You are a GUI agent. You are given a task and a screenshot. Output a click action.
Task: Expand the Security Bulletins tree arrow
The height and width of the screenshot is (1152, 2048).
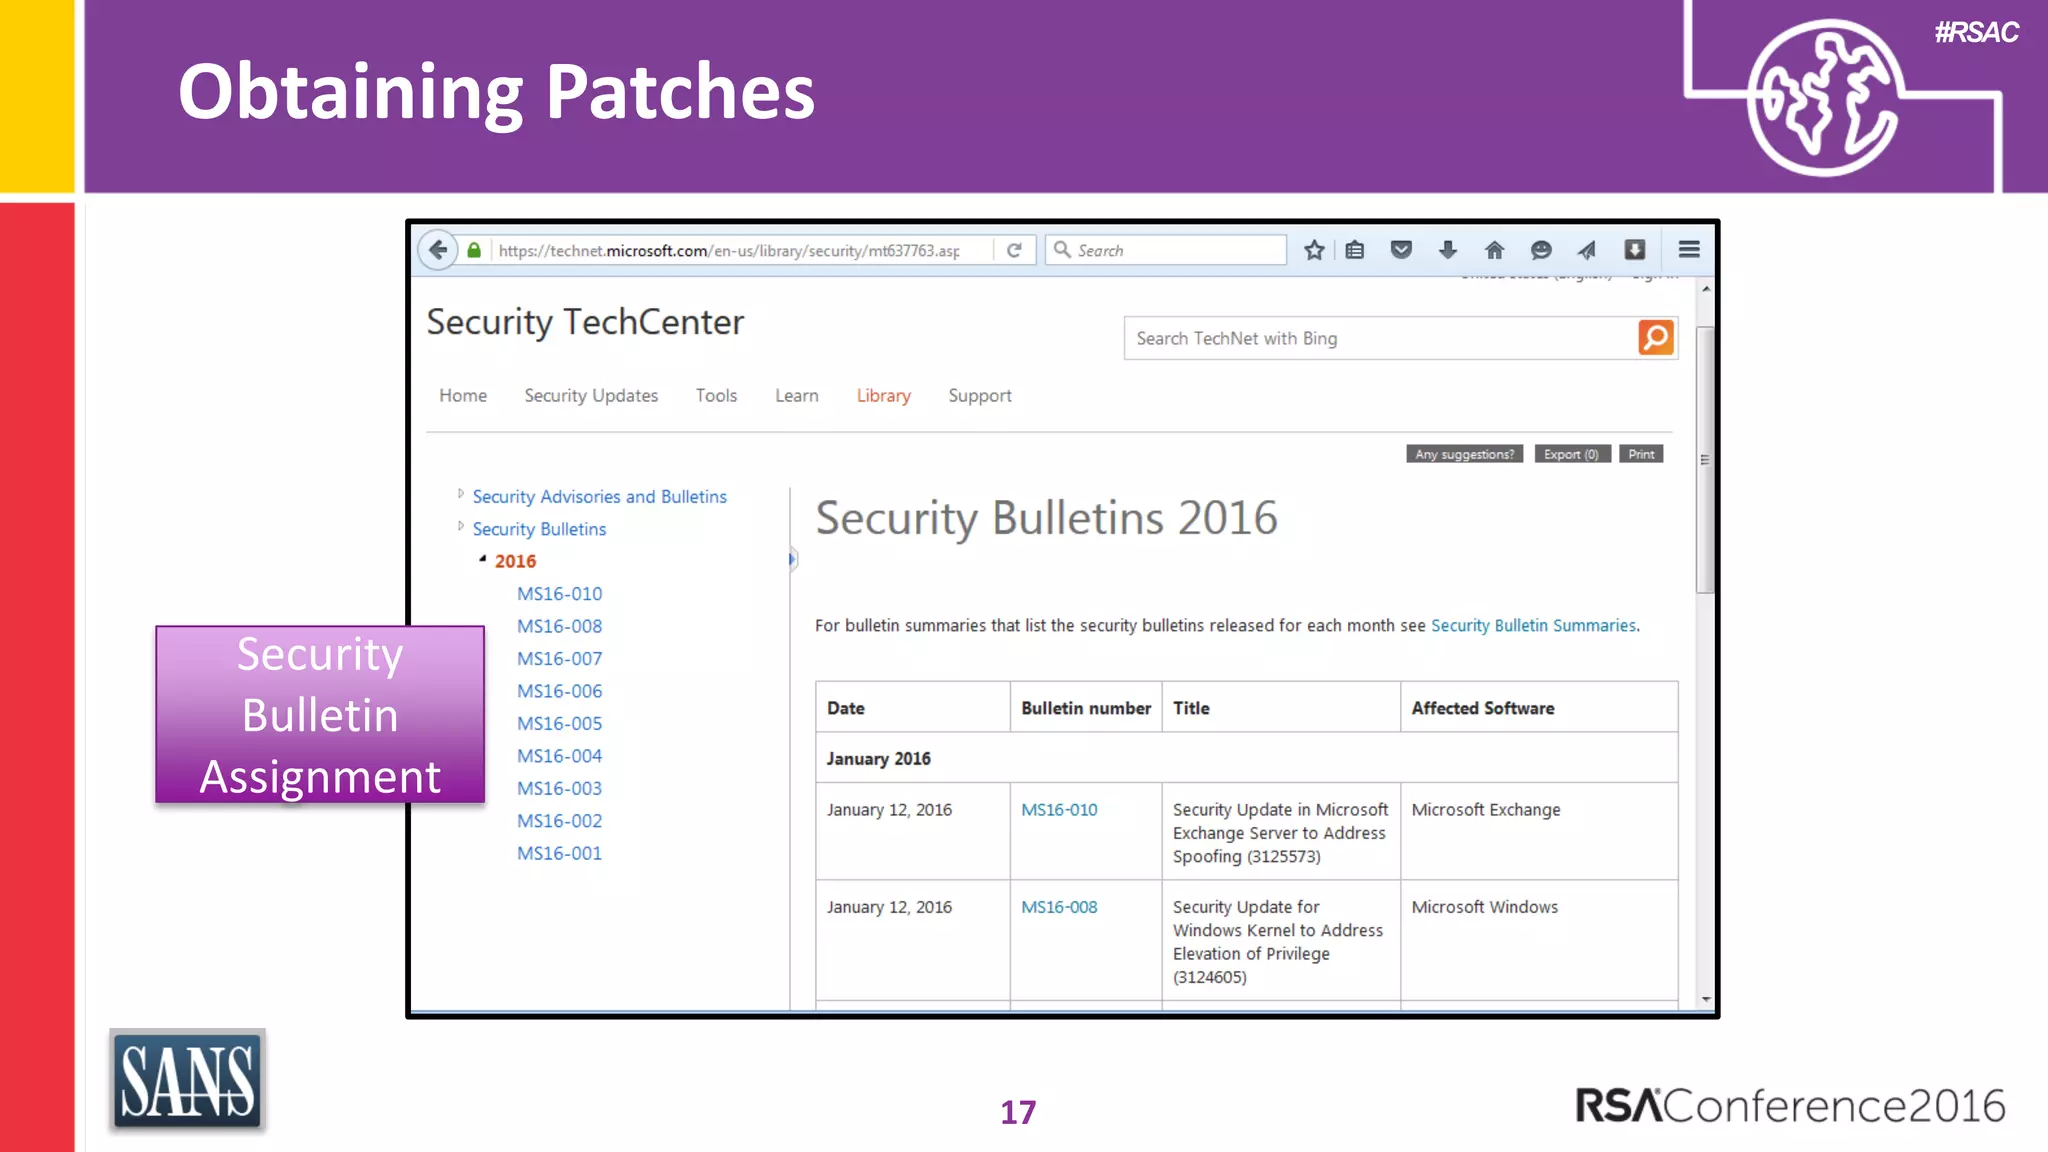(460, 526)
